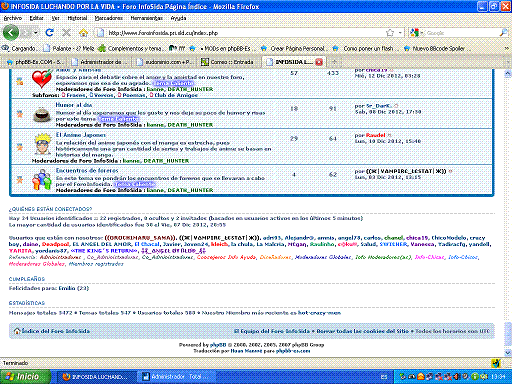The height and width of the screenshot is (384, 512).
Task: Open the Ayuda menu
Action: pos(178,18)
